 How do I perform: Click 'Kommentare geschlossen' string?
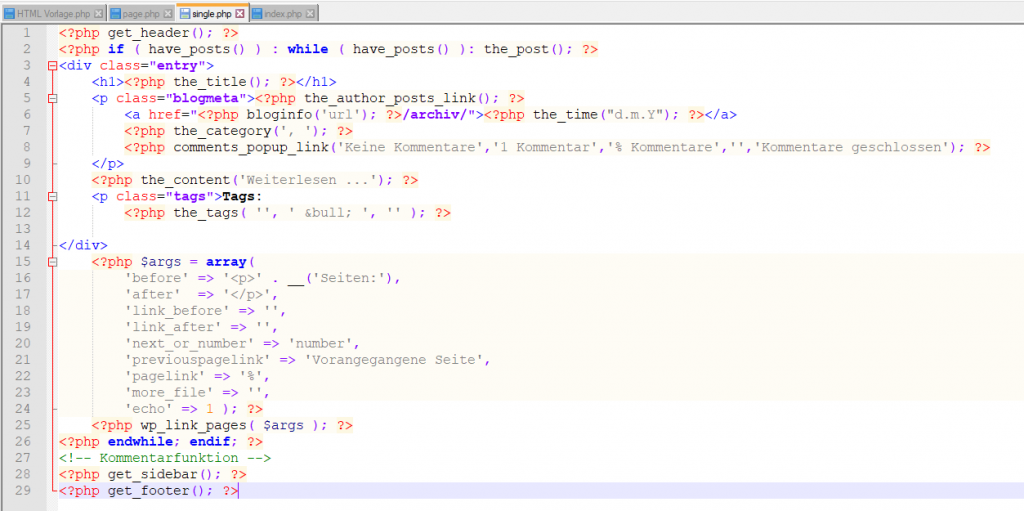pos(854,147)
